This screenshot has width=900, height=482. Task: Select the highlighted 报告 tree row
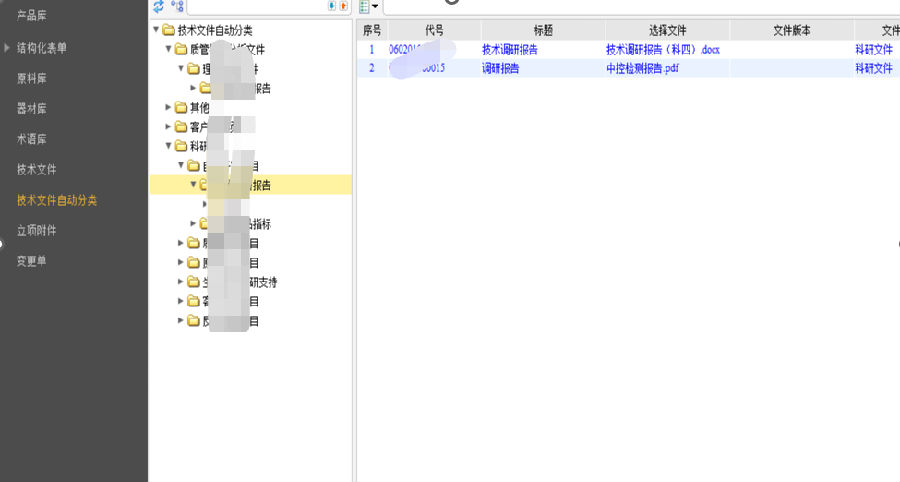[251, 185]
